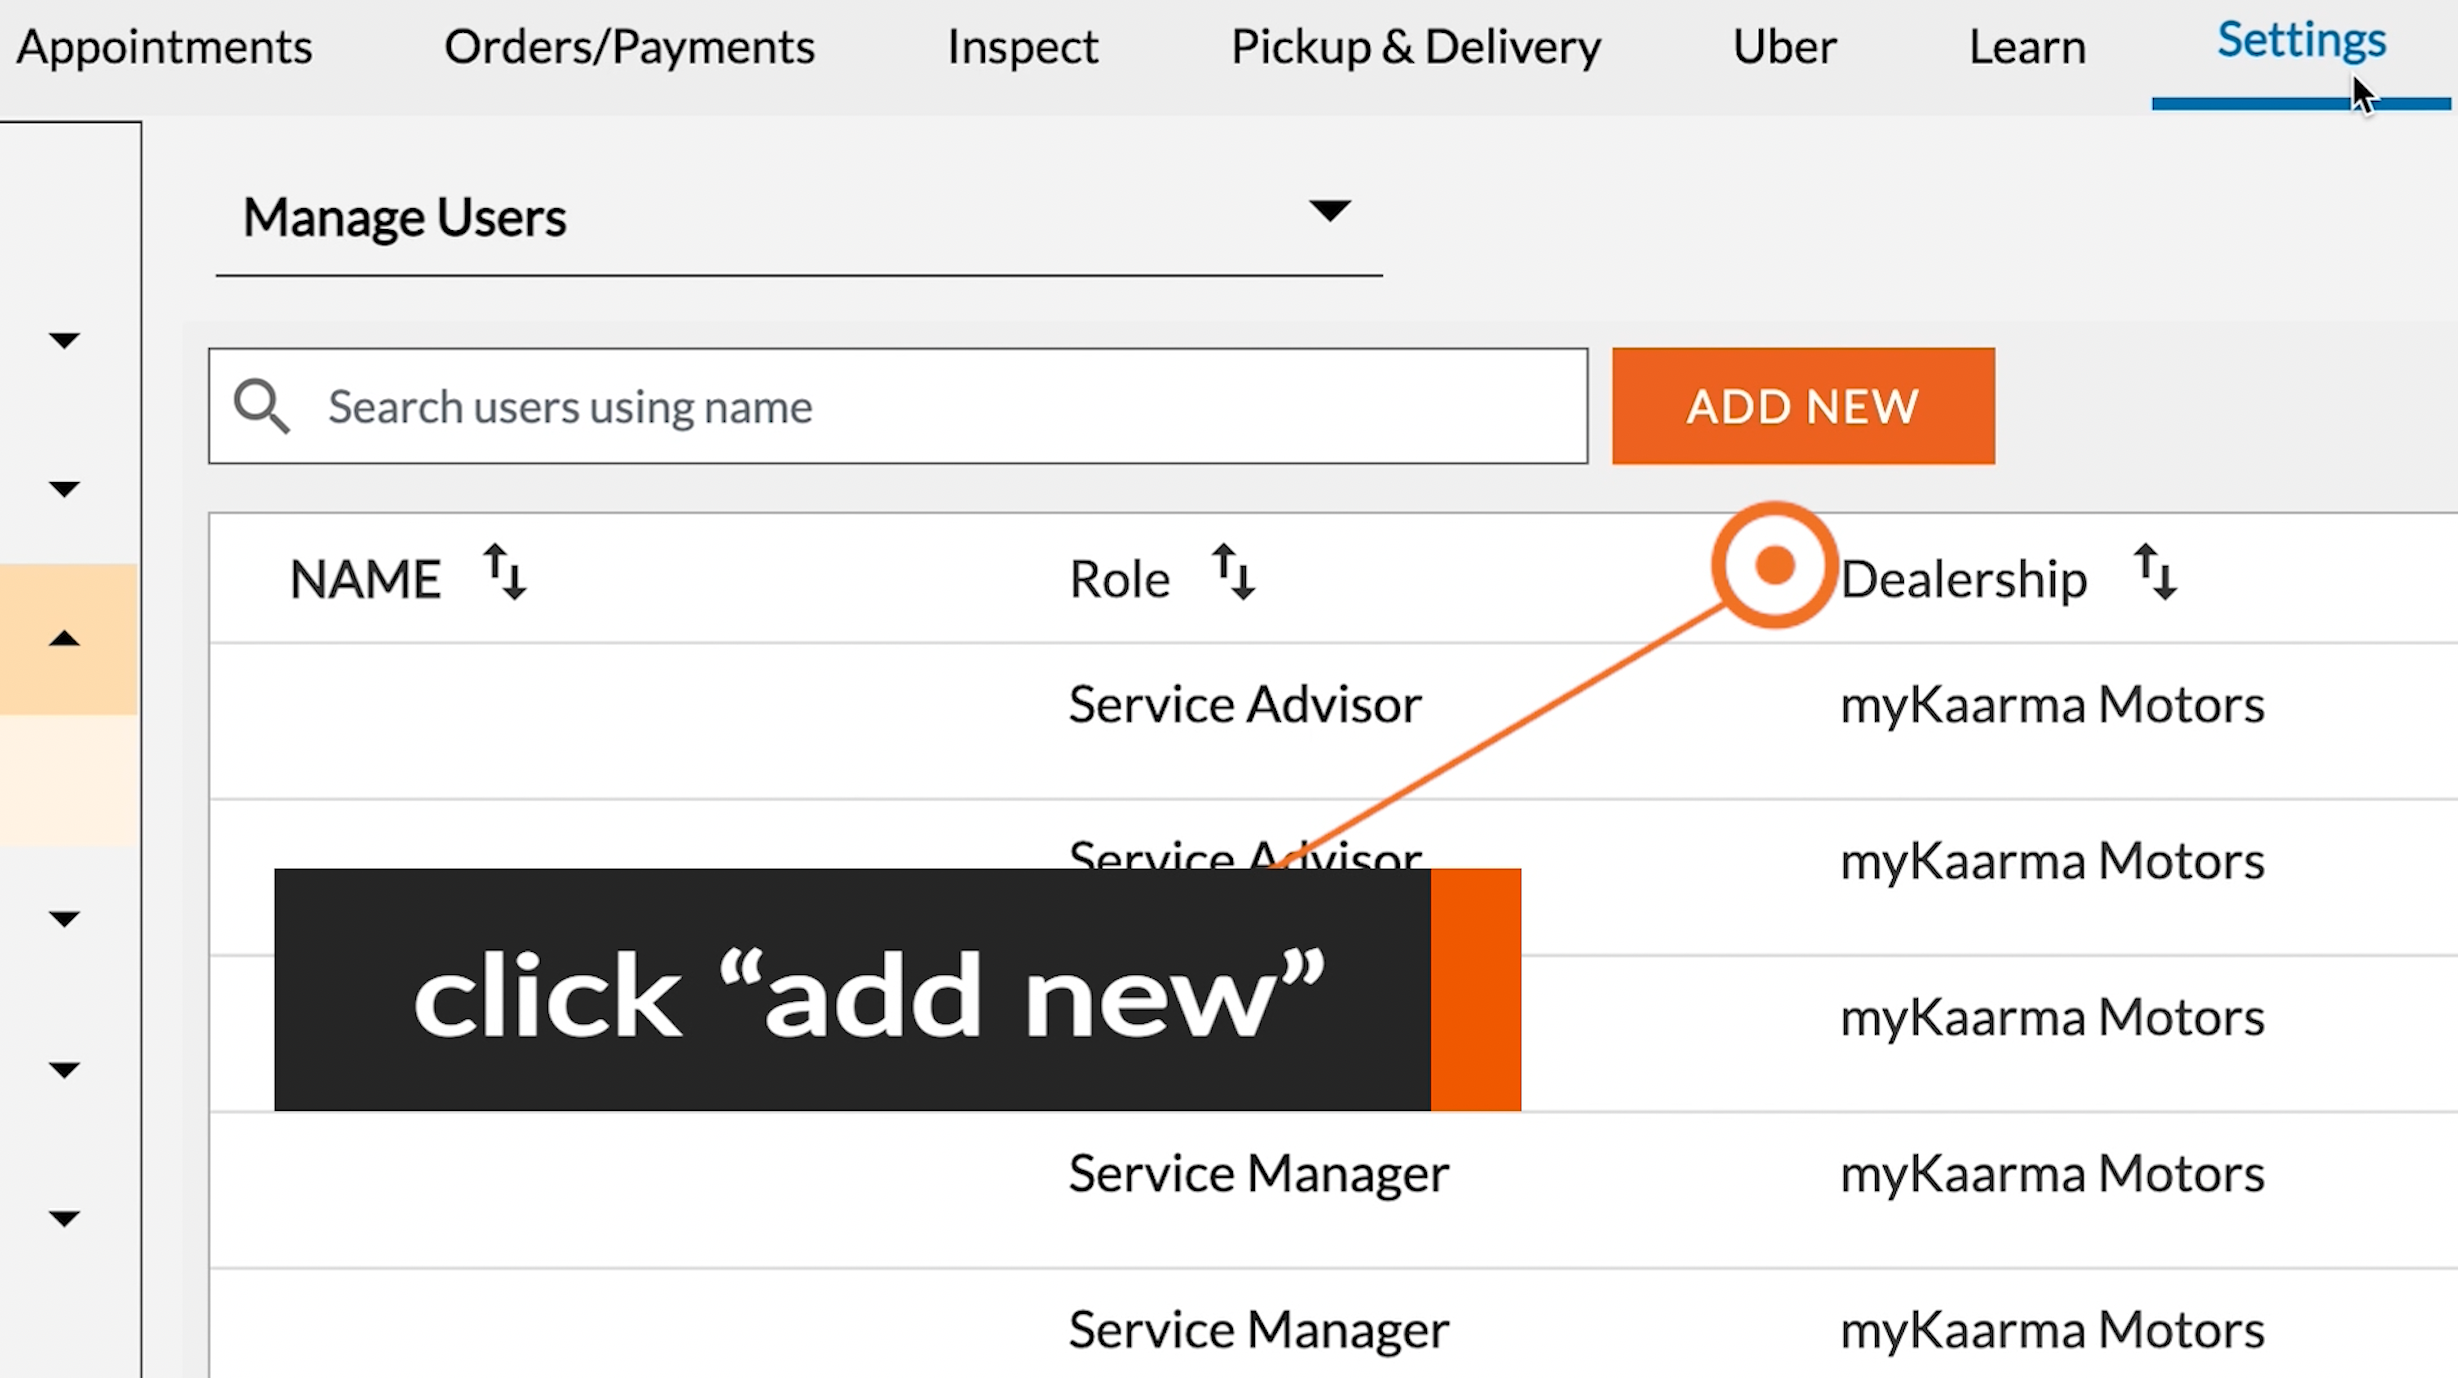Focus the Search users using name field
Screen dimensions: 2458x1378
[x=898, y=406]
